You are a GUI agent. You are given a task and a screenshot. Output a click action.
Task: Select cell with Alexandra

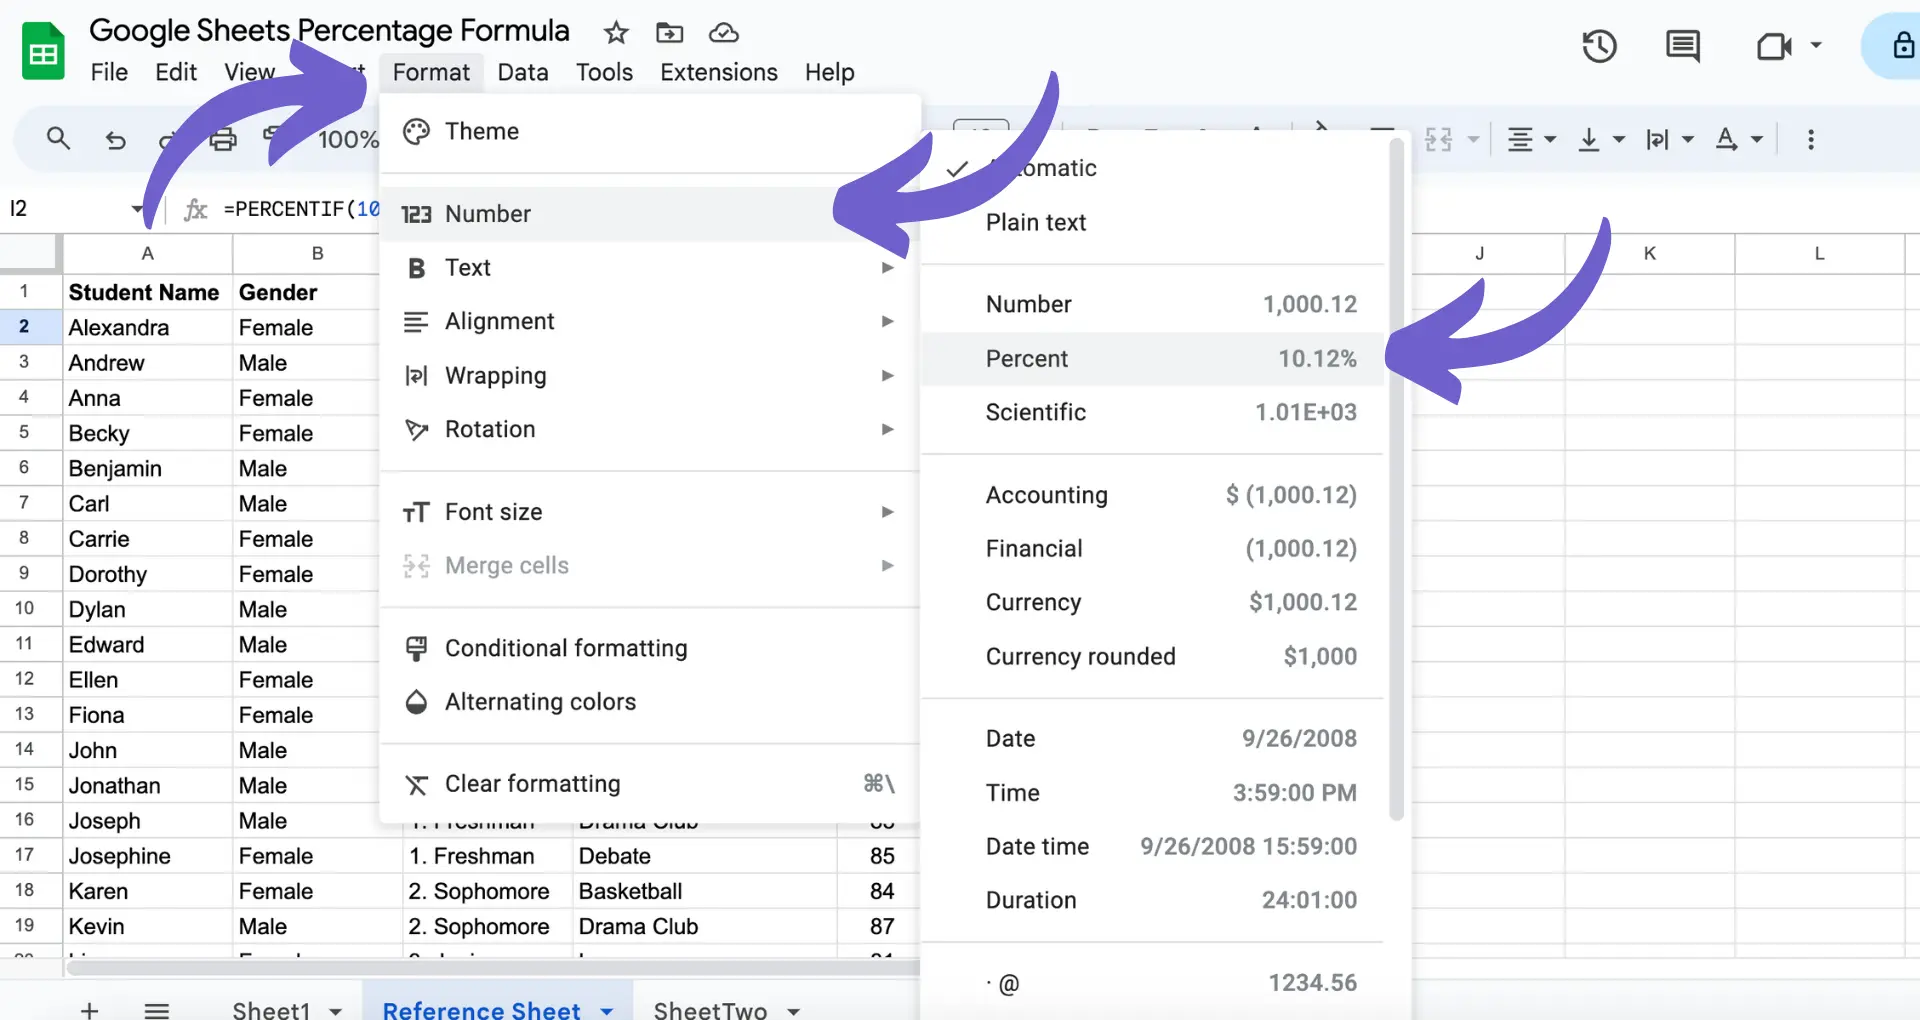(x=147, y=328)
